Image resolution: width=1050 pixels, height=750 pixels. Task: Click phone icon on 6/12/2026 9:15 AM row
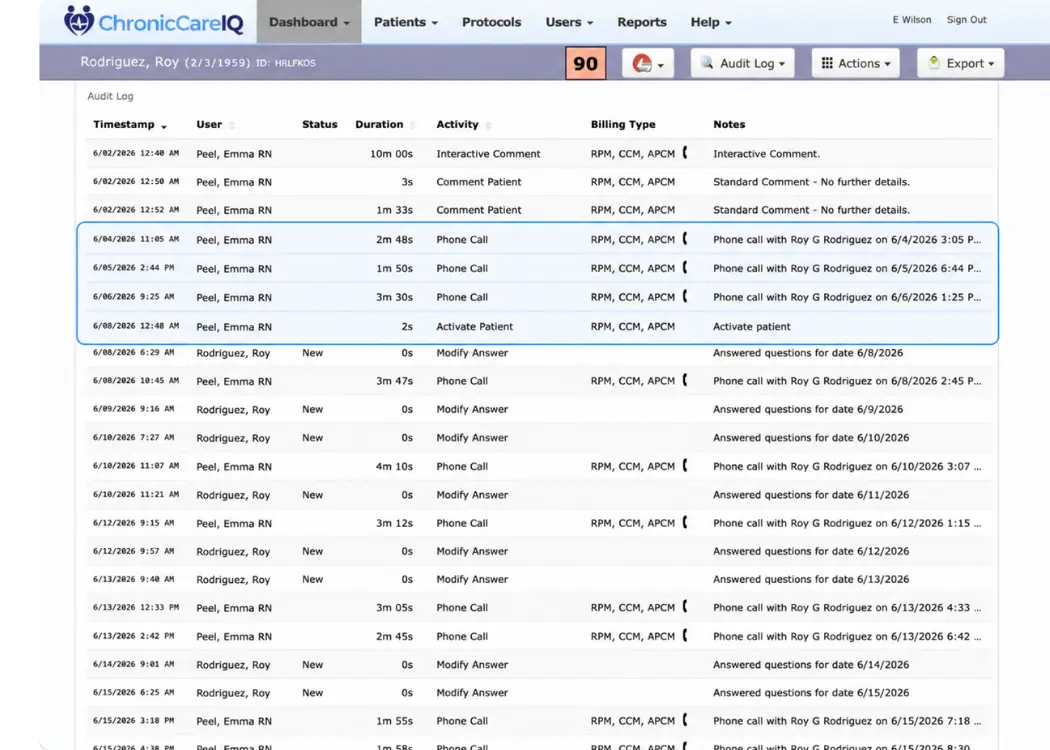pyautogui.click(x=684, y=522)
